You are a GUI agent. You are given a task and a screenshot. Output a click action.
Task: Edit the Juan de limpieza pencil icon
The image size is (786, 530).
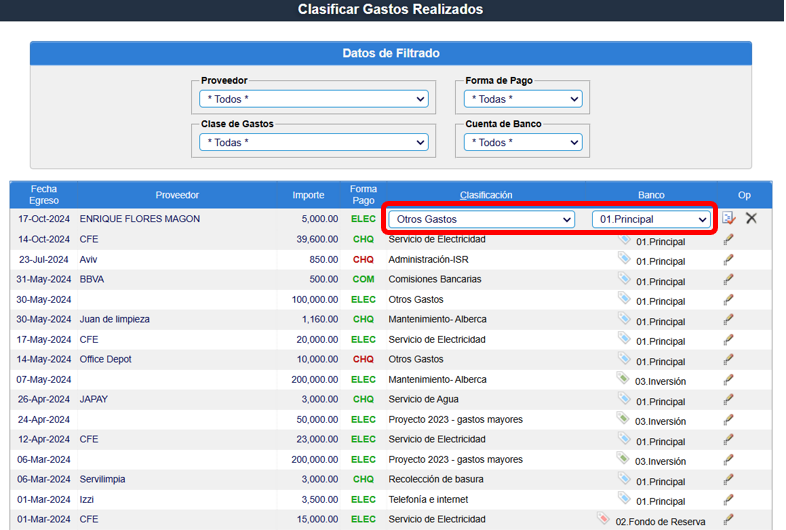pyautogui.click(x=728, y=319)
